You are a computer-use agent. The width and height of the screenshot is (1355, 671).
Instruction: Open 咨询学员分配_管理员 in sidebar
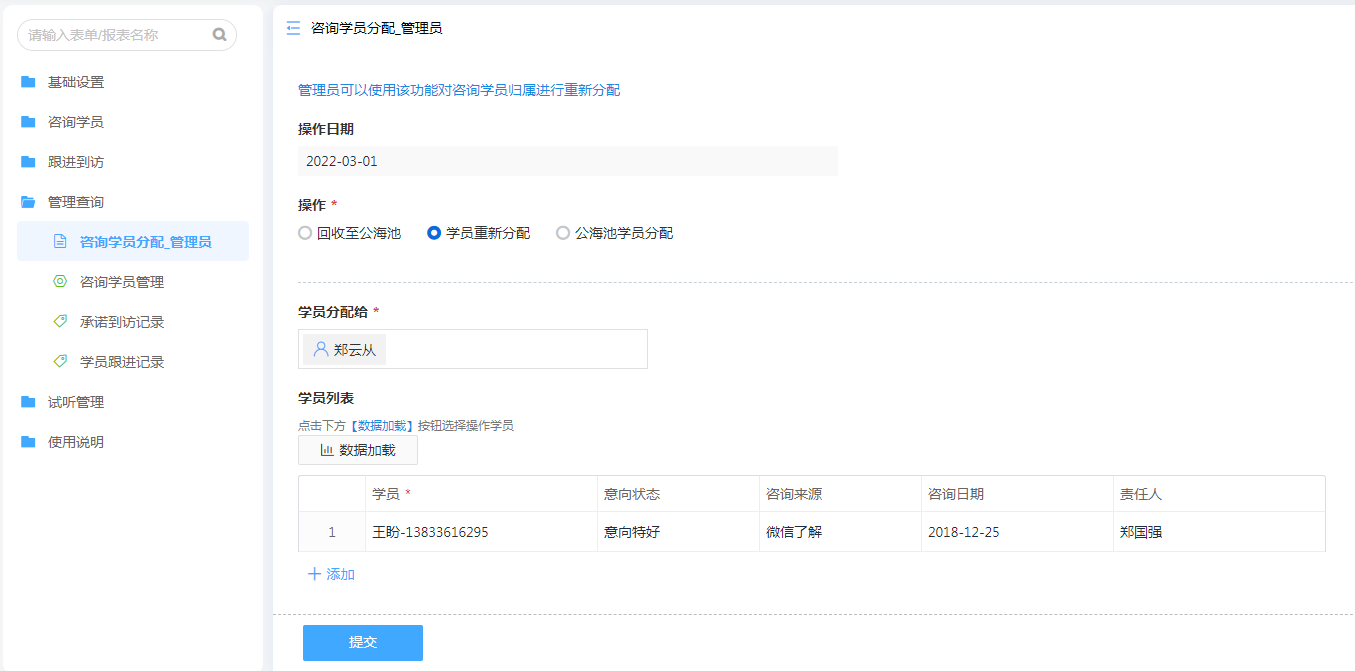145,242
